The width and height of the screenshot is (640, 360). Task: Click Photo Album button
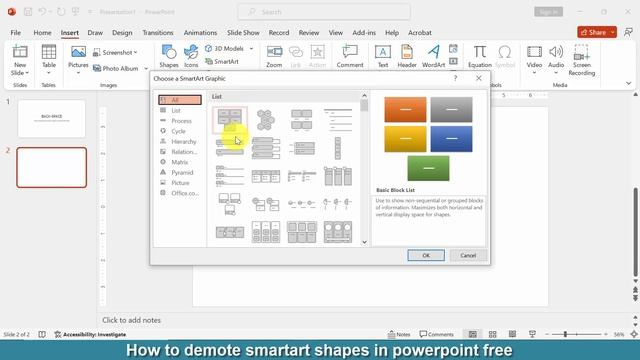pos(116,69)
